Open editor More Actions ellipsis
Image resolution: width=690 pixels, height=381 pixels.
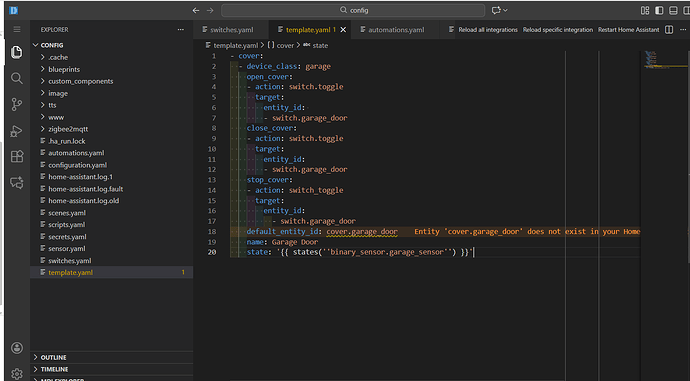point(683,29)
